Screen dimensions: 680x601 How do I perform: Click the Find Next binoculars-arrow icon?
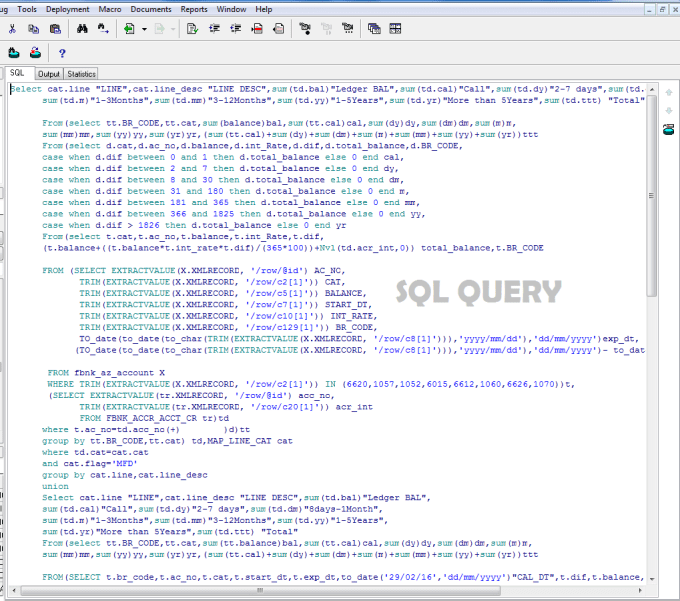click(103, 29)
